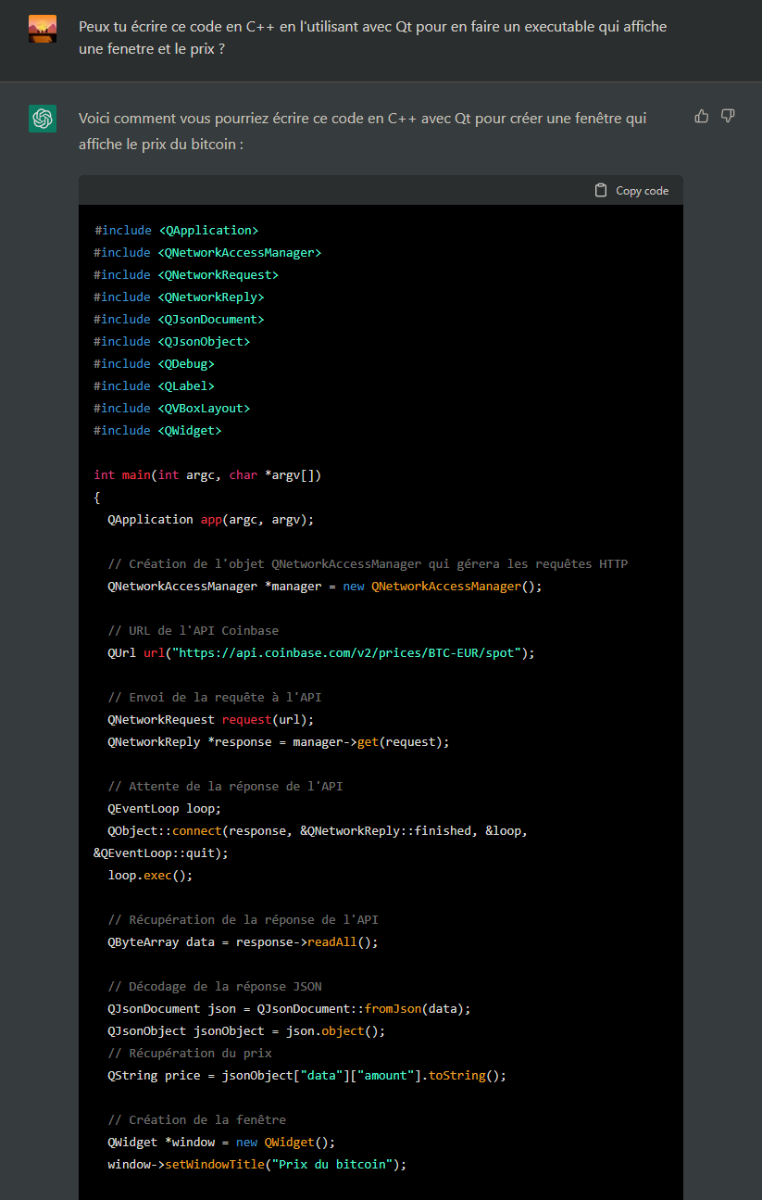Click the thumbs down feedback icon

click(x=728, y=116)
